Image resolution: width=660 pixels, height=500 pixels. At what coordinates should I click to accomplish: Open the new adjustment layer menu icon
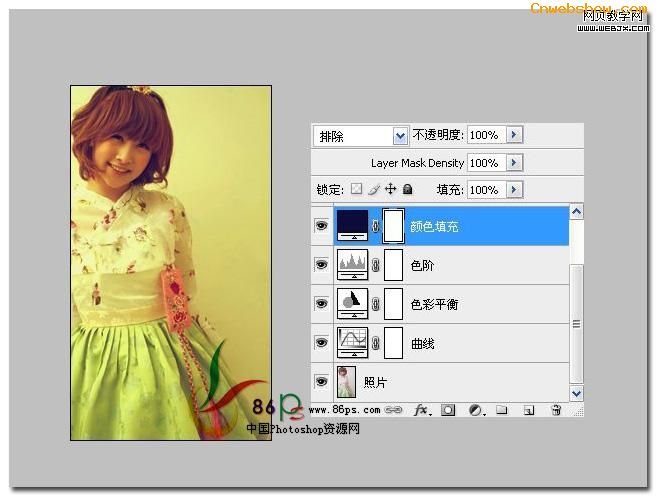(476, 410)
